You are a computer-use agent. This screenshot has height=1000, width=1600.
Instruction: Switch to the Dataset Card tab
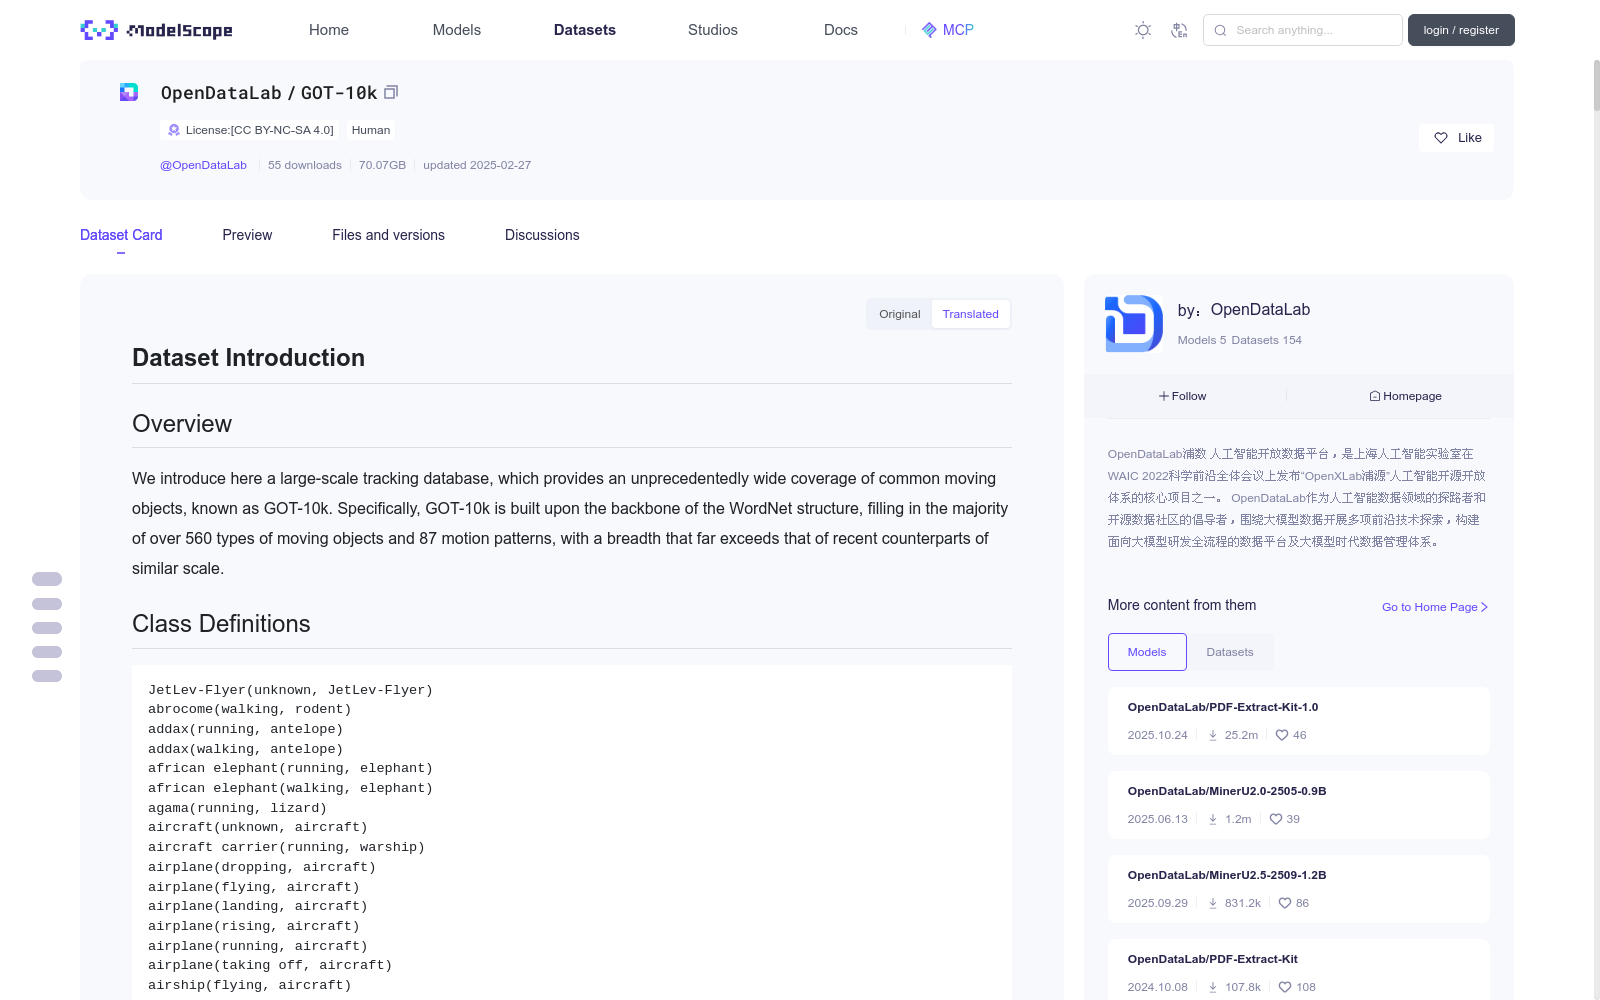pos(121,235)
